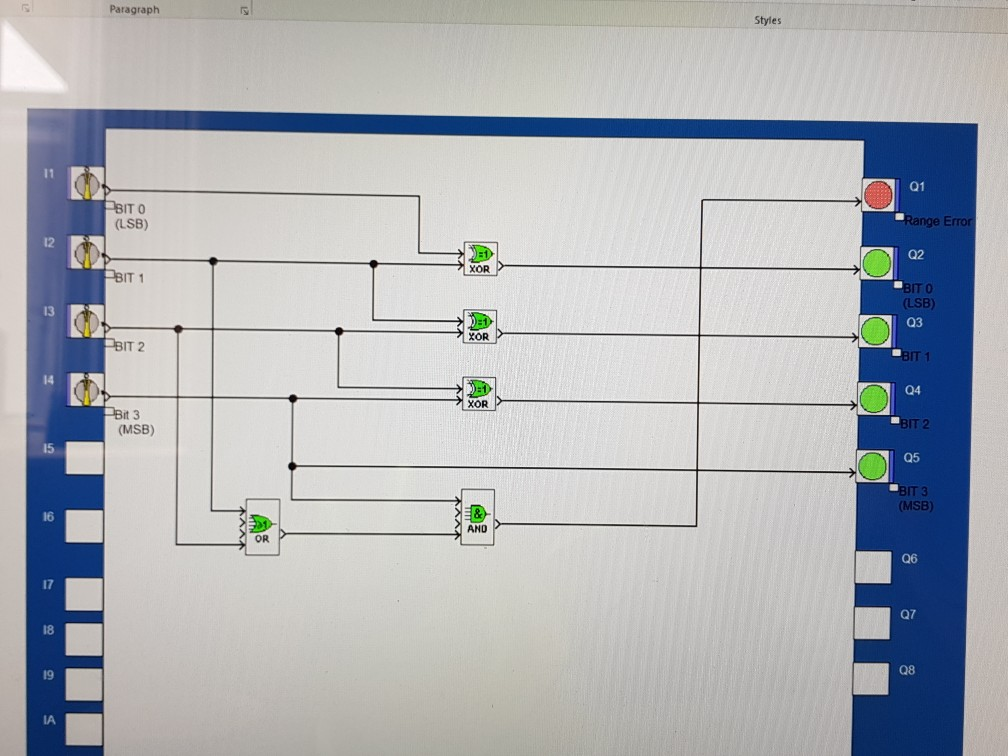Select the top XOR gate
This screenshot has height=756, width=1008.
click(x=480, y=259)
